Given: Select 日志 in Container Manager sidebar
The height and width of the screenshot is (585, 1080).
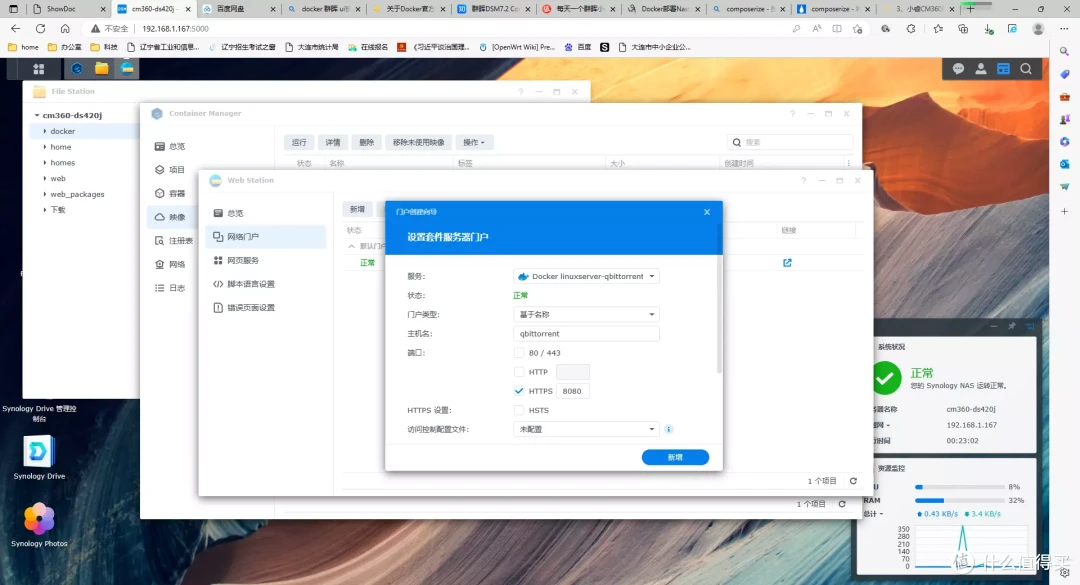Looking at the screenshot, I should point(170,288).
